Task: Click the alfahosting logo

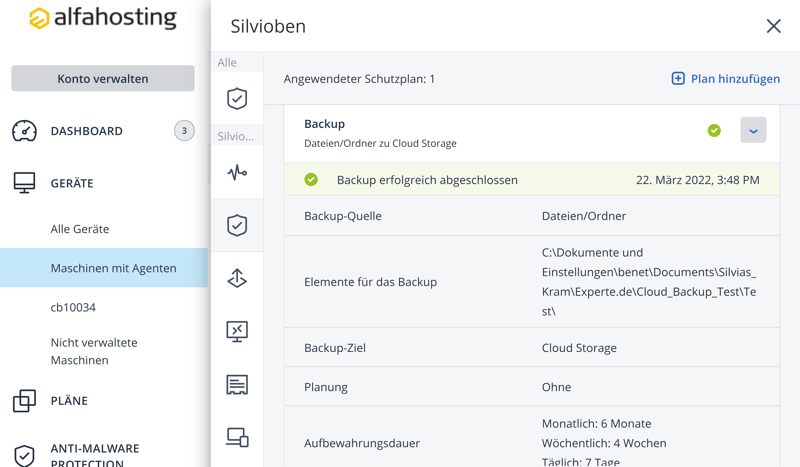Action: click(x=103, y=19)
